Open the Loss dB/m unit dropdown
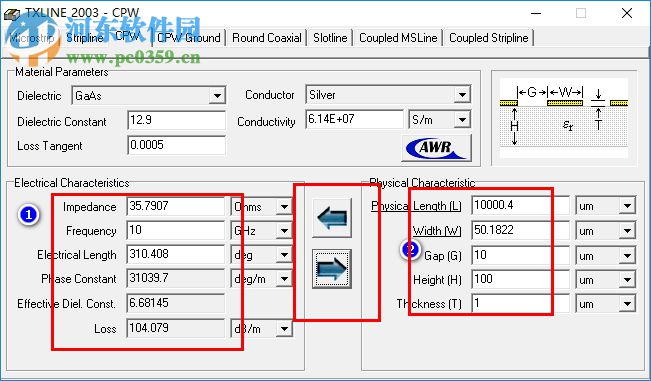Viewport: 651px width, 381px height. pyautogui.click(x=284, y=329)
